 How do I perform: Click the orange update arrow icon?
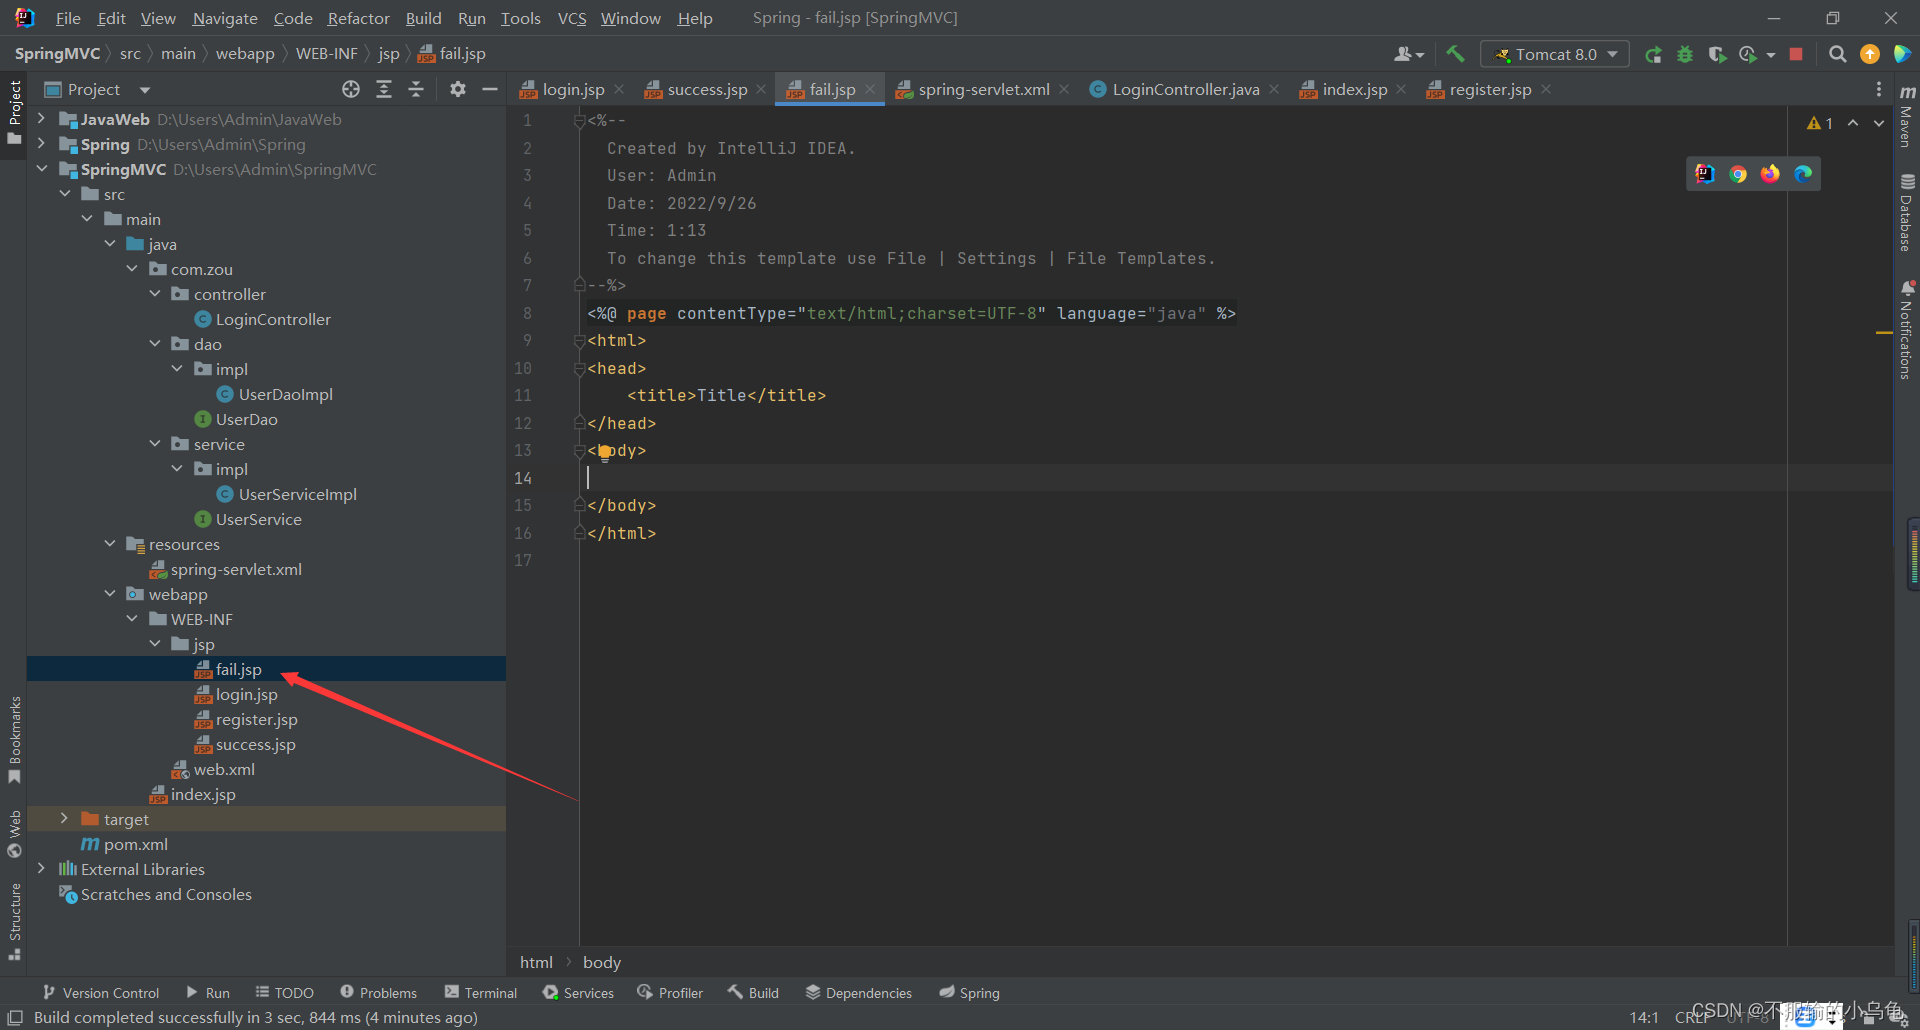[x=1870, y=54]
